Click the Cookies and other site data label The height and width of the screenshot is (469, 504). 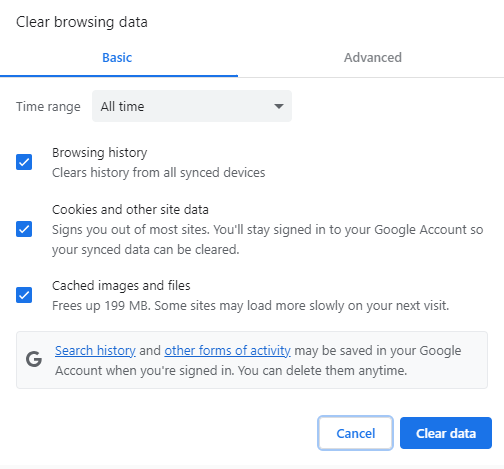130,210
